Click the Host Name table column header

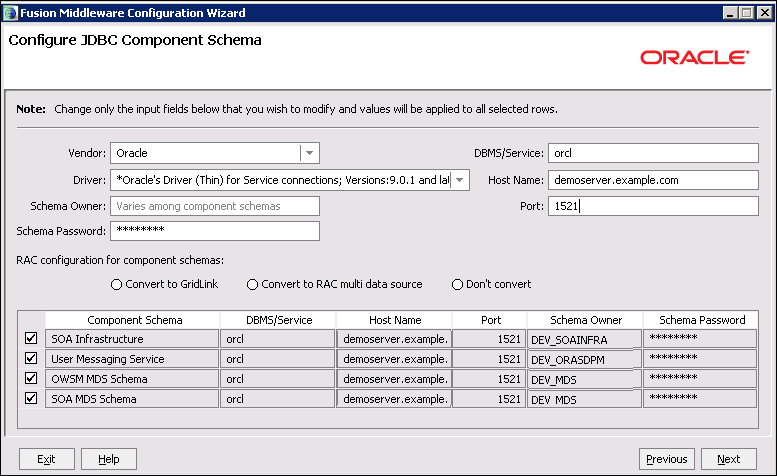(x=394, y=320)
